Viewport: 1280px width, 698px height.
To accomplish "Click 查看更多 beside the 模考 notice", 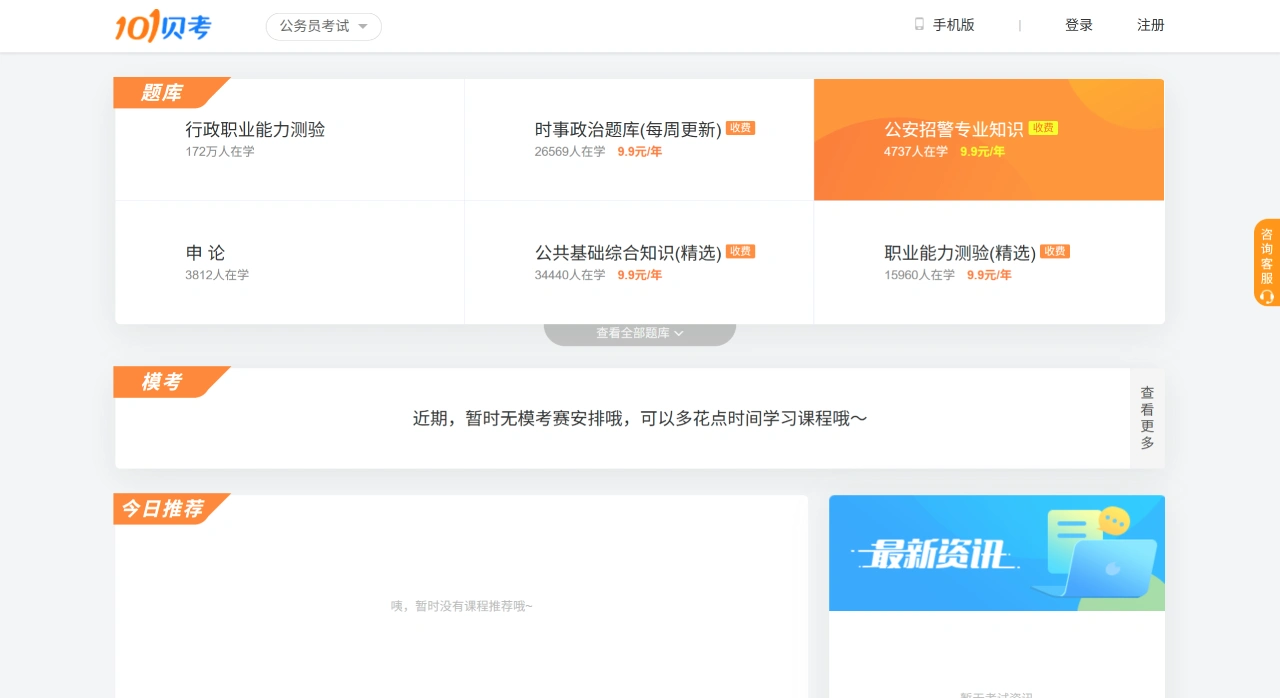I will [1146, 417].
